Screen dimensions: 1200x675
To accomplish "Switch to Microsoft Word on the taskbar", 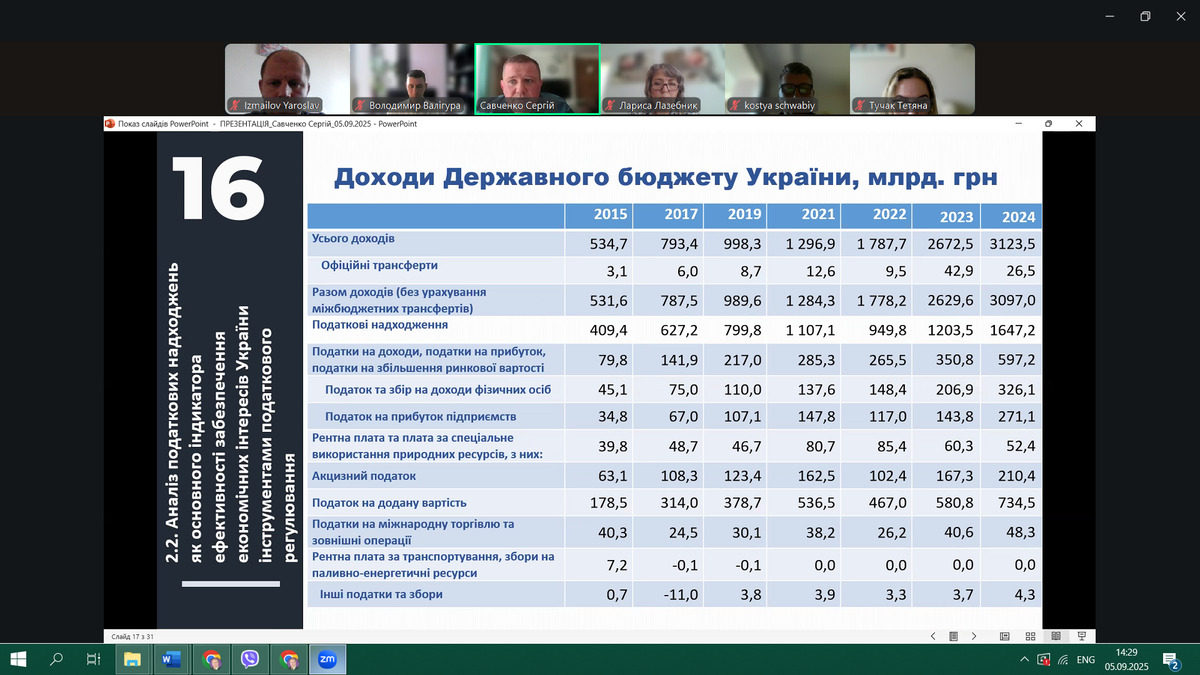I will 170,659.
